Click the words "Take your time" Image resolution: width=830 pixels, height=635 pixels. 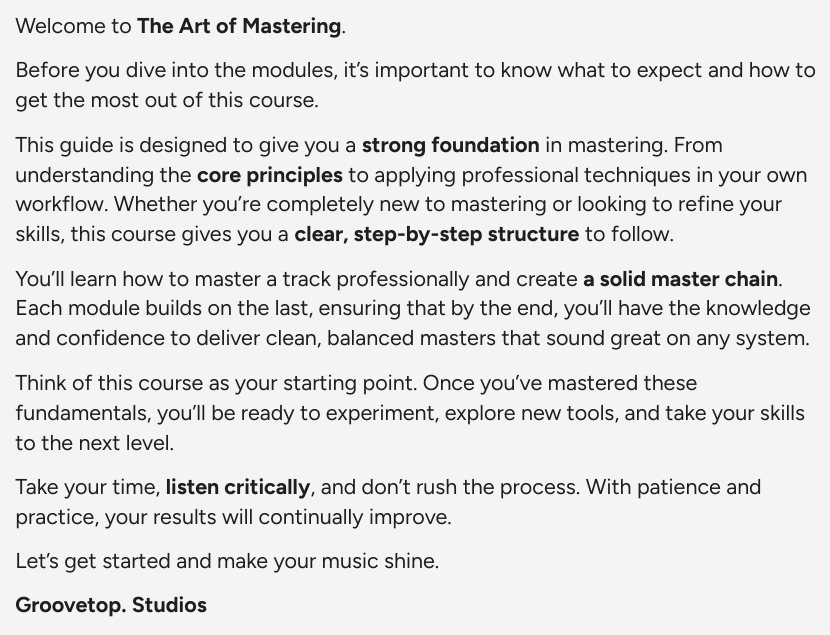(87, 488)
